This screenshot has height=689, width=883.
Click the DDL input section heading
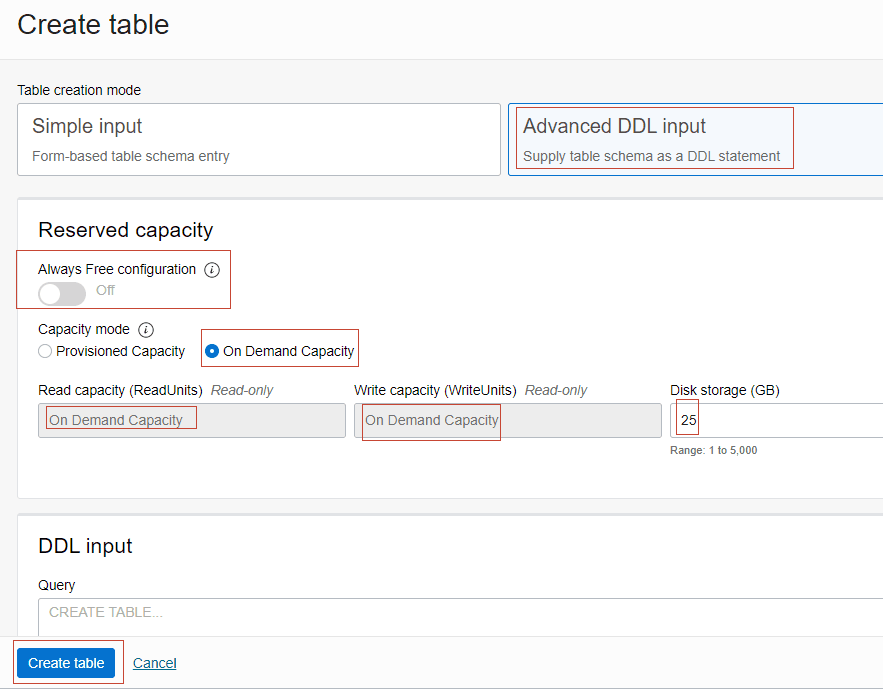pos(85,546)
